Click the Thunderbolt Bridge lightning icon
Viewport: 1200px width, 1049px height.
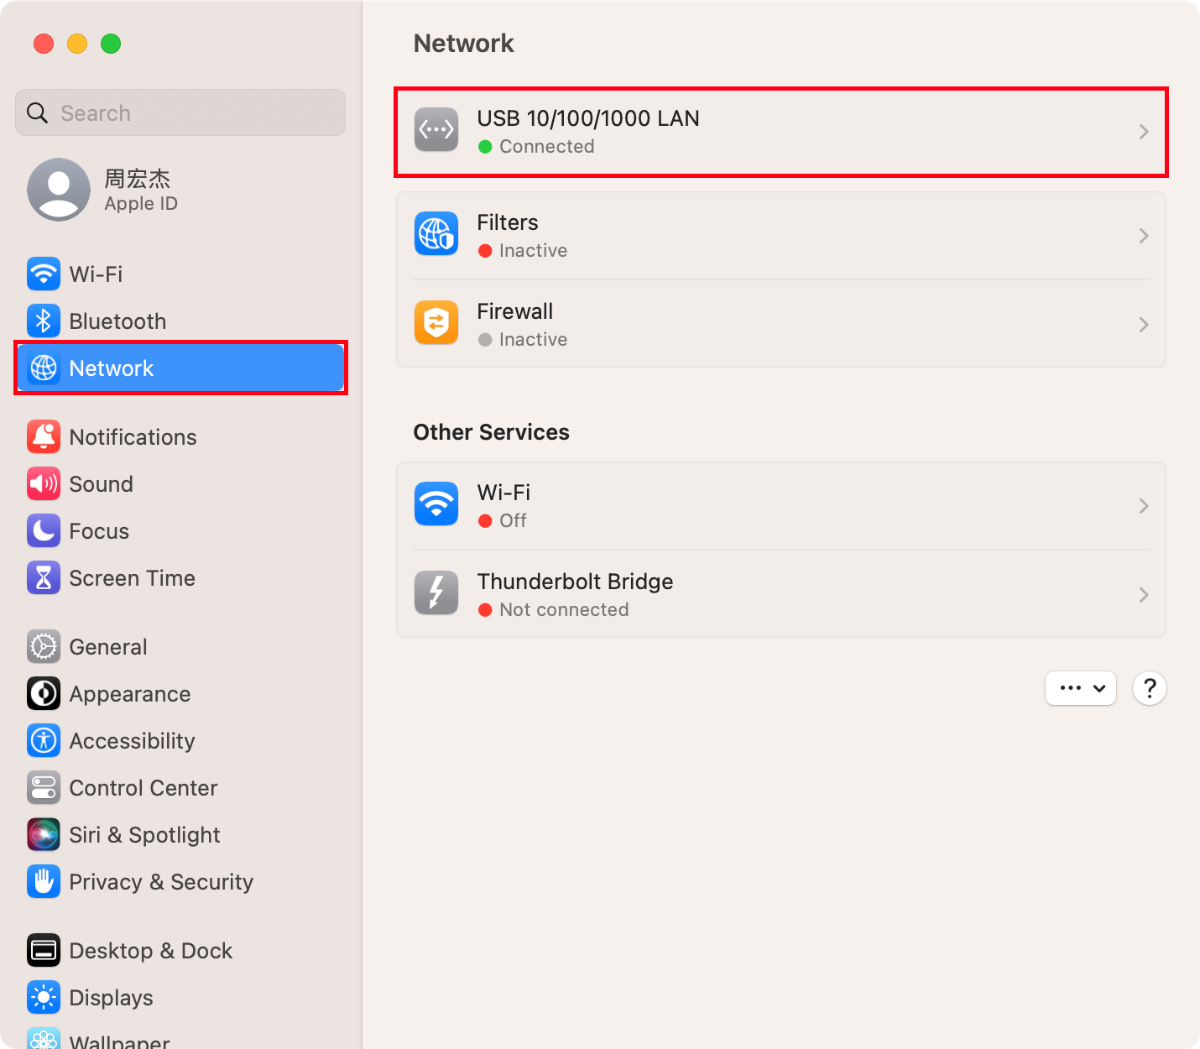tap(436, 594)
